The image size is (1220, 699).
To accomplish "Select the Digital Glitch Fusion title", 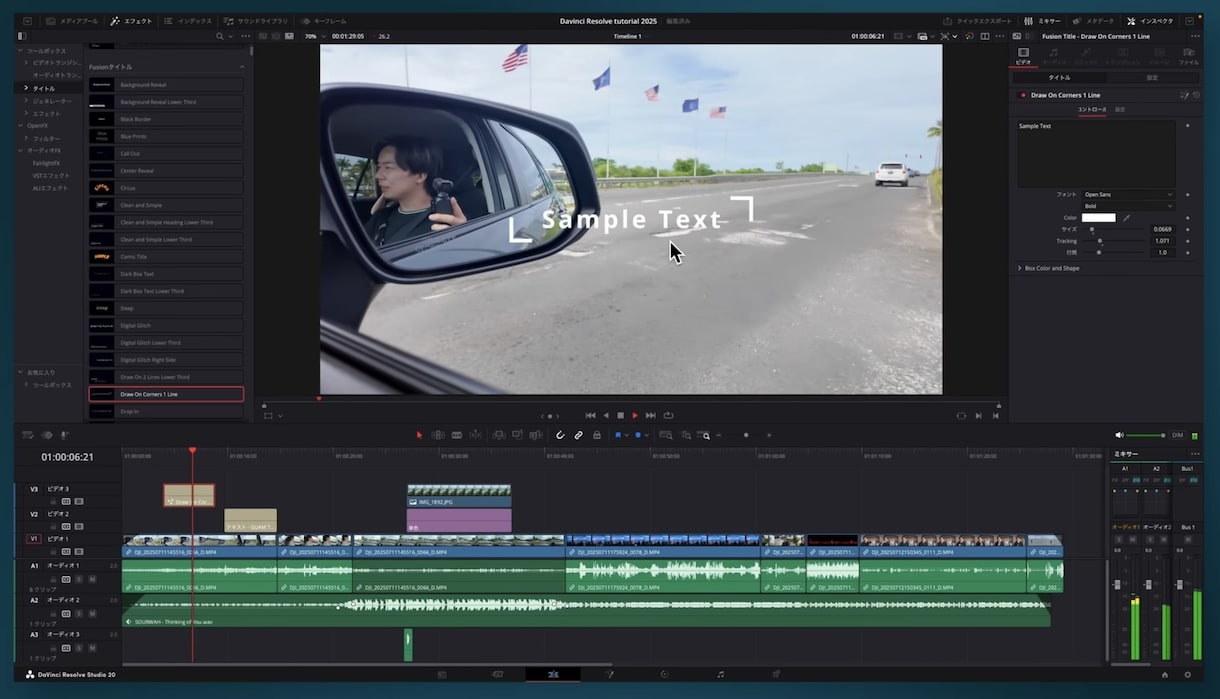I will (x=166, y=325).
